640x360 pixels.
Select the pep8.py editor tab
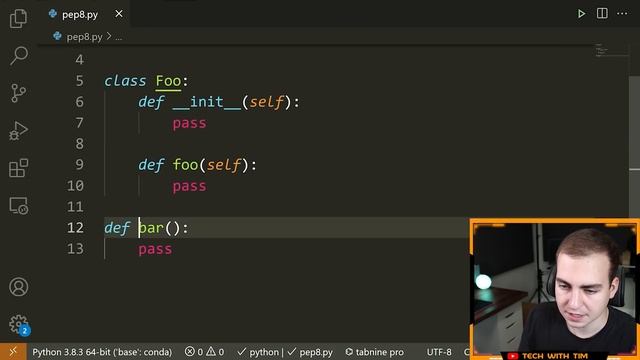85,14
